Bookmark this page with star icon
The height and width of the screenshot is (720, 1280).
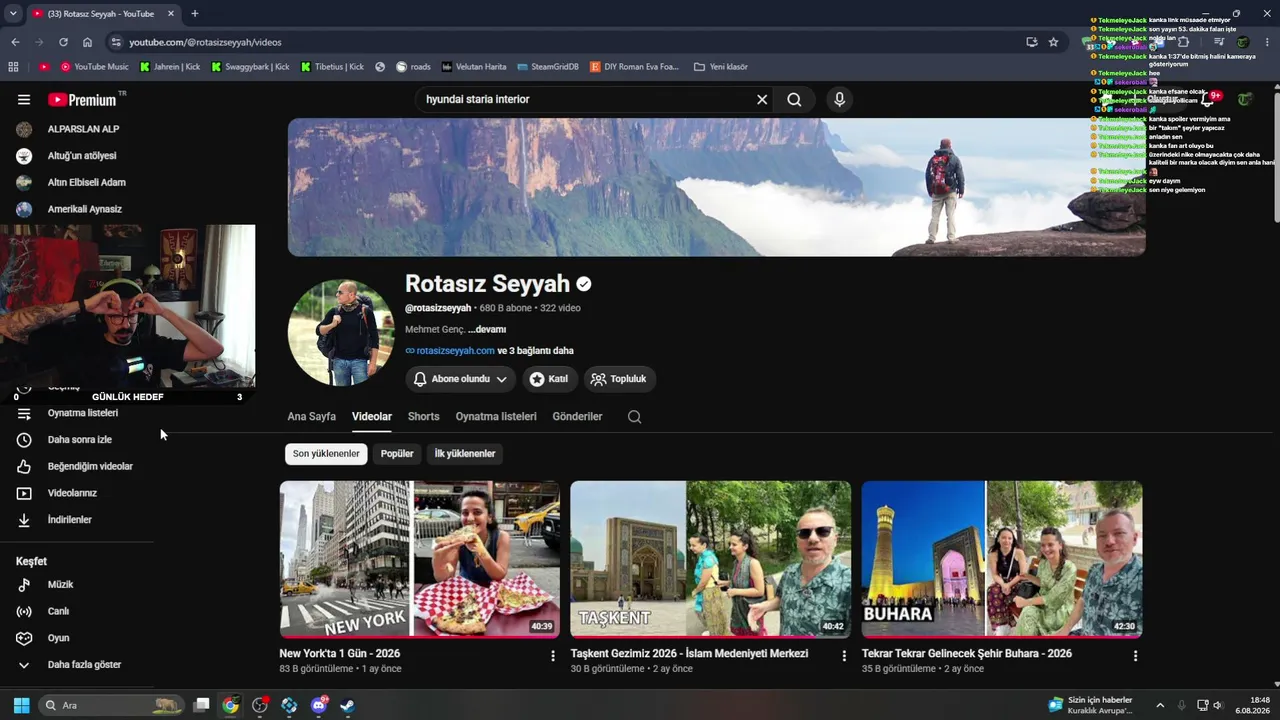1053,42
